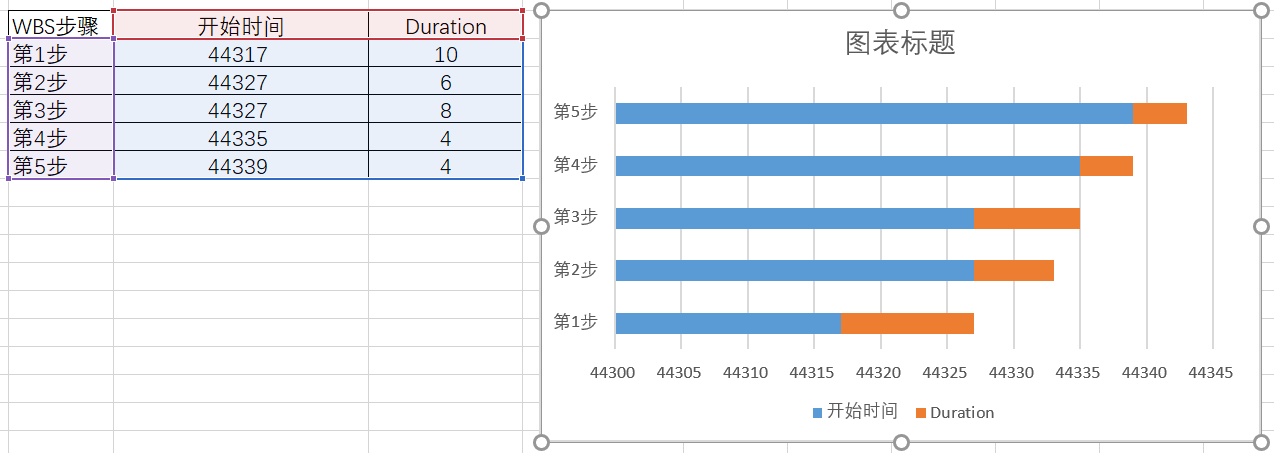
Task: Select the blue bar of 第4步
Action: pos(848,166)
